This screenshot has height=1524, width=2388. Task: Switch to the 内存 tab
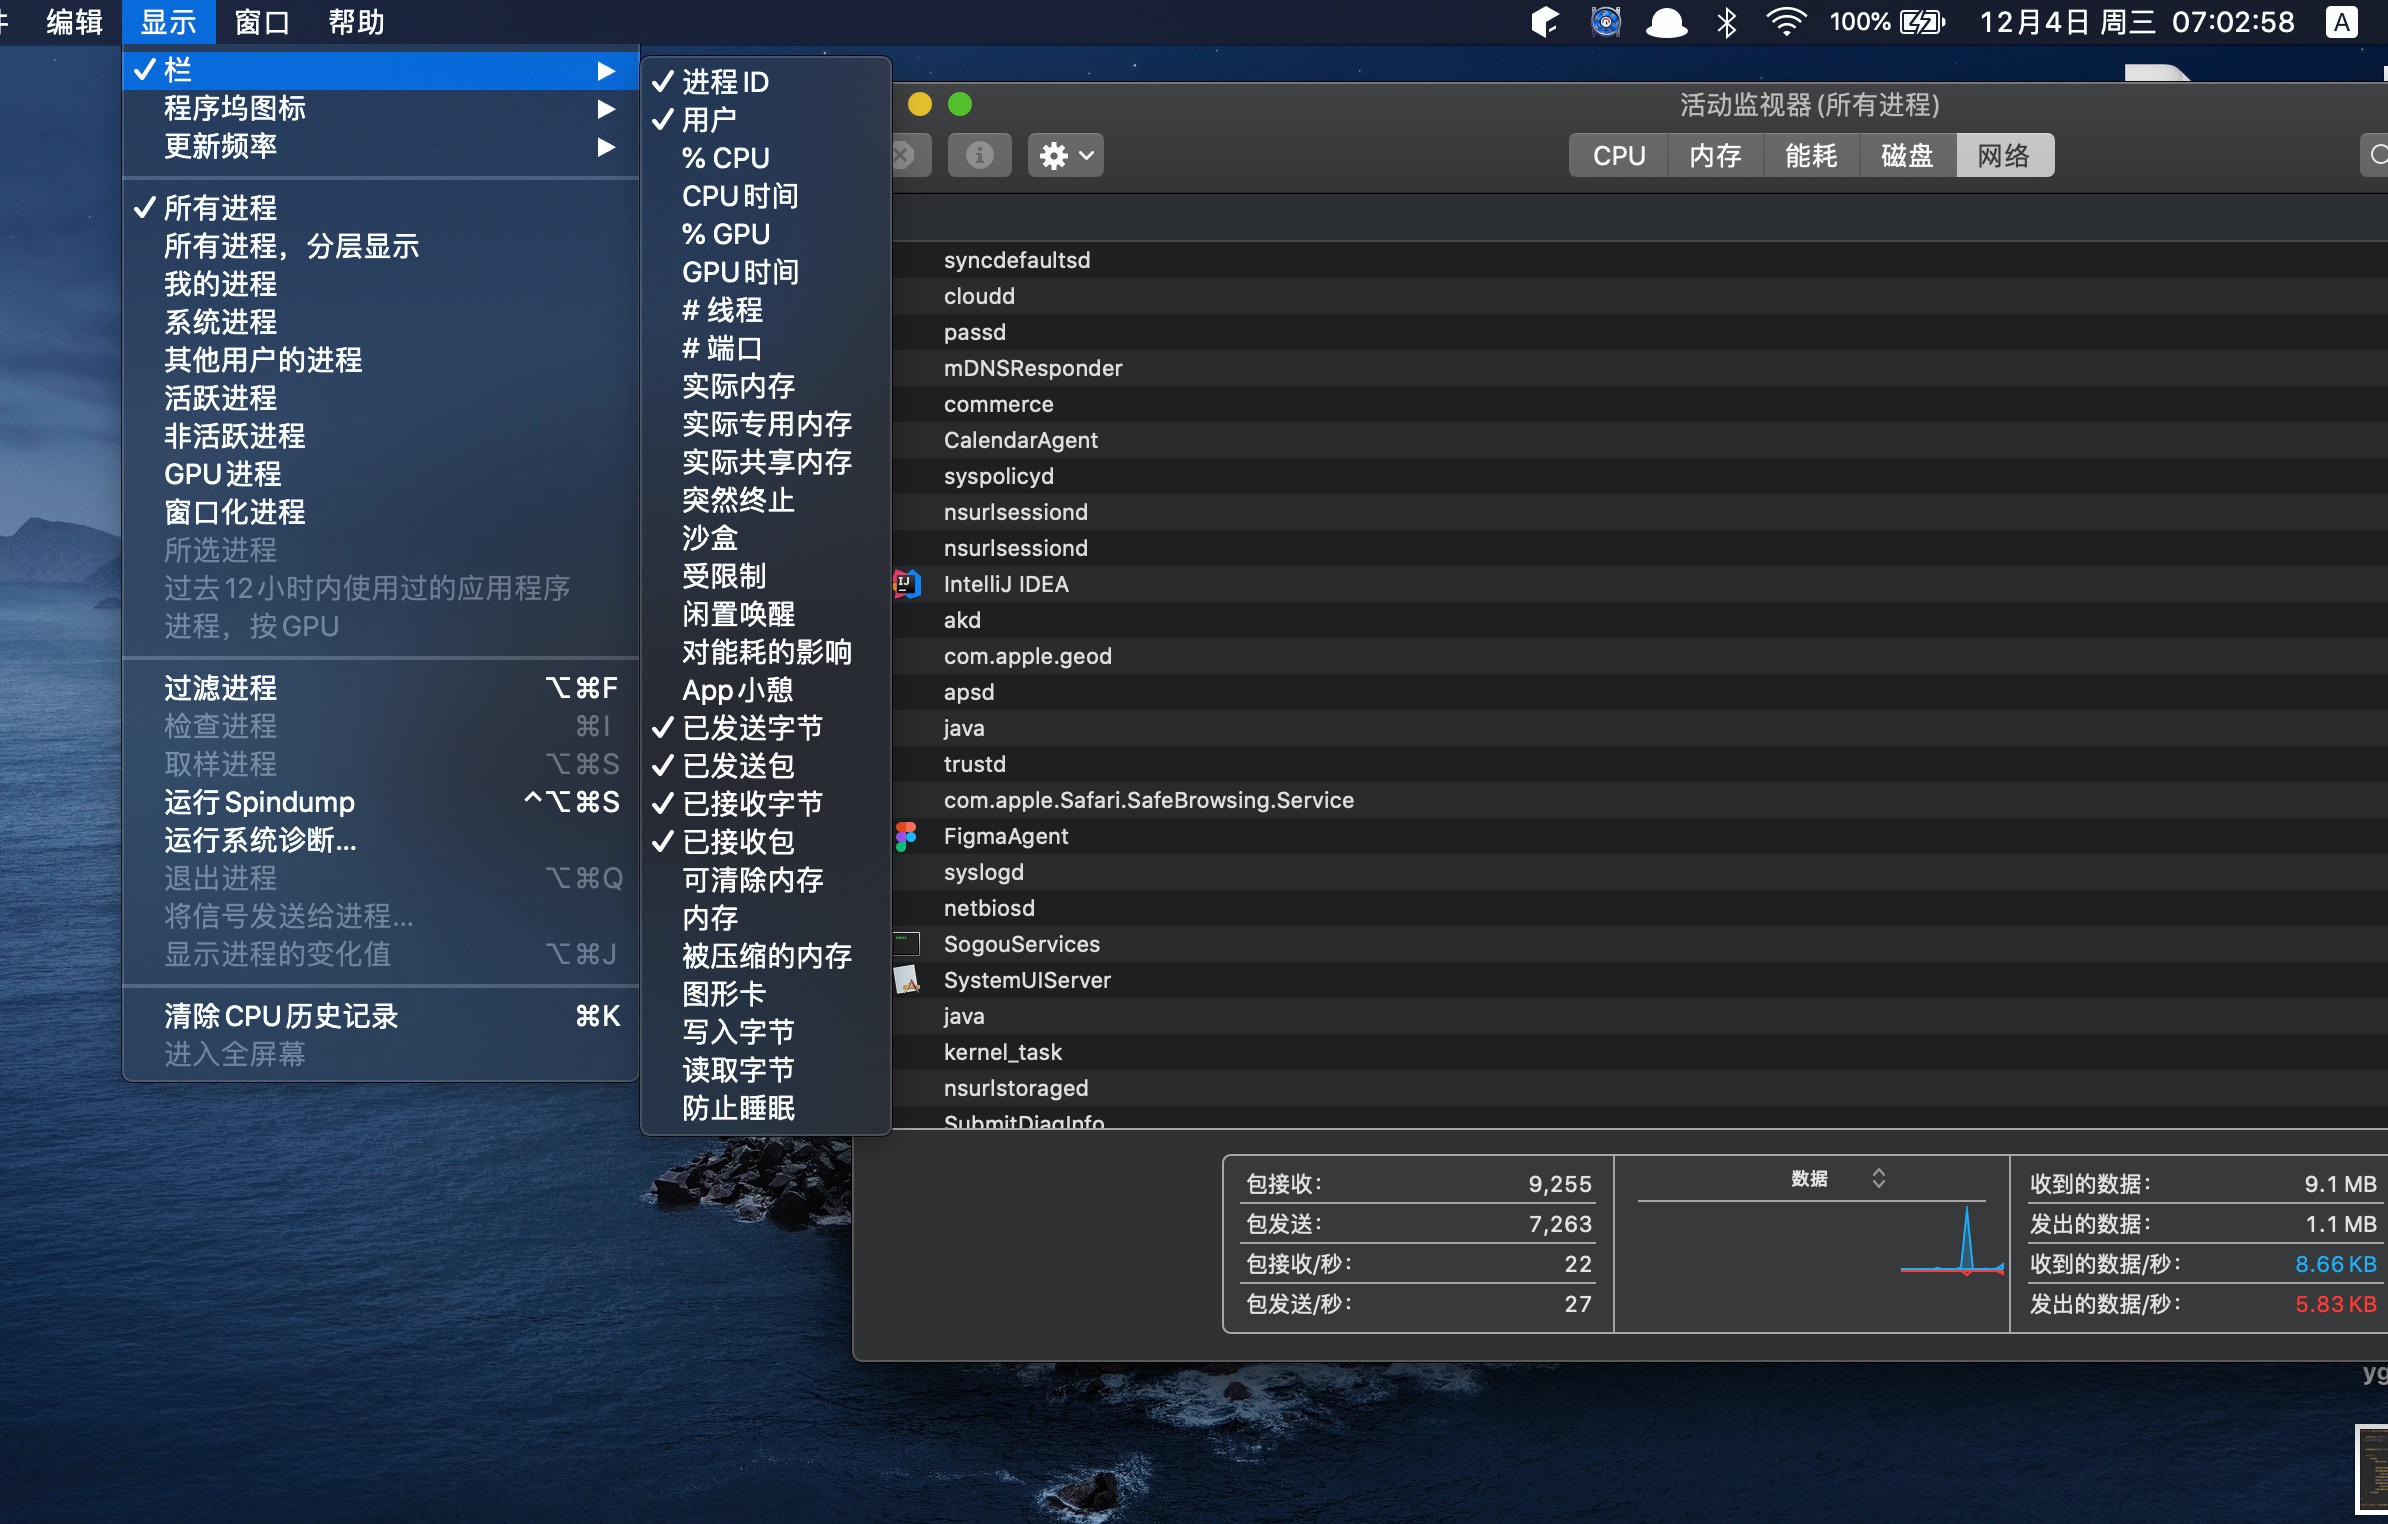point(1715,156)
